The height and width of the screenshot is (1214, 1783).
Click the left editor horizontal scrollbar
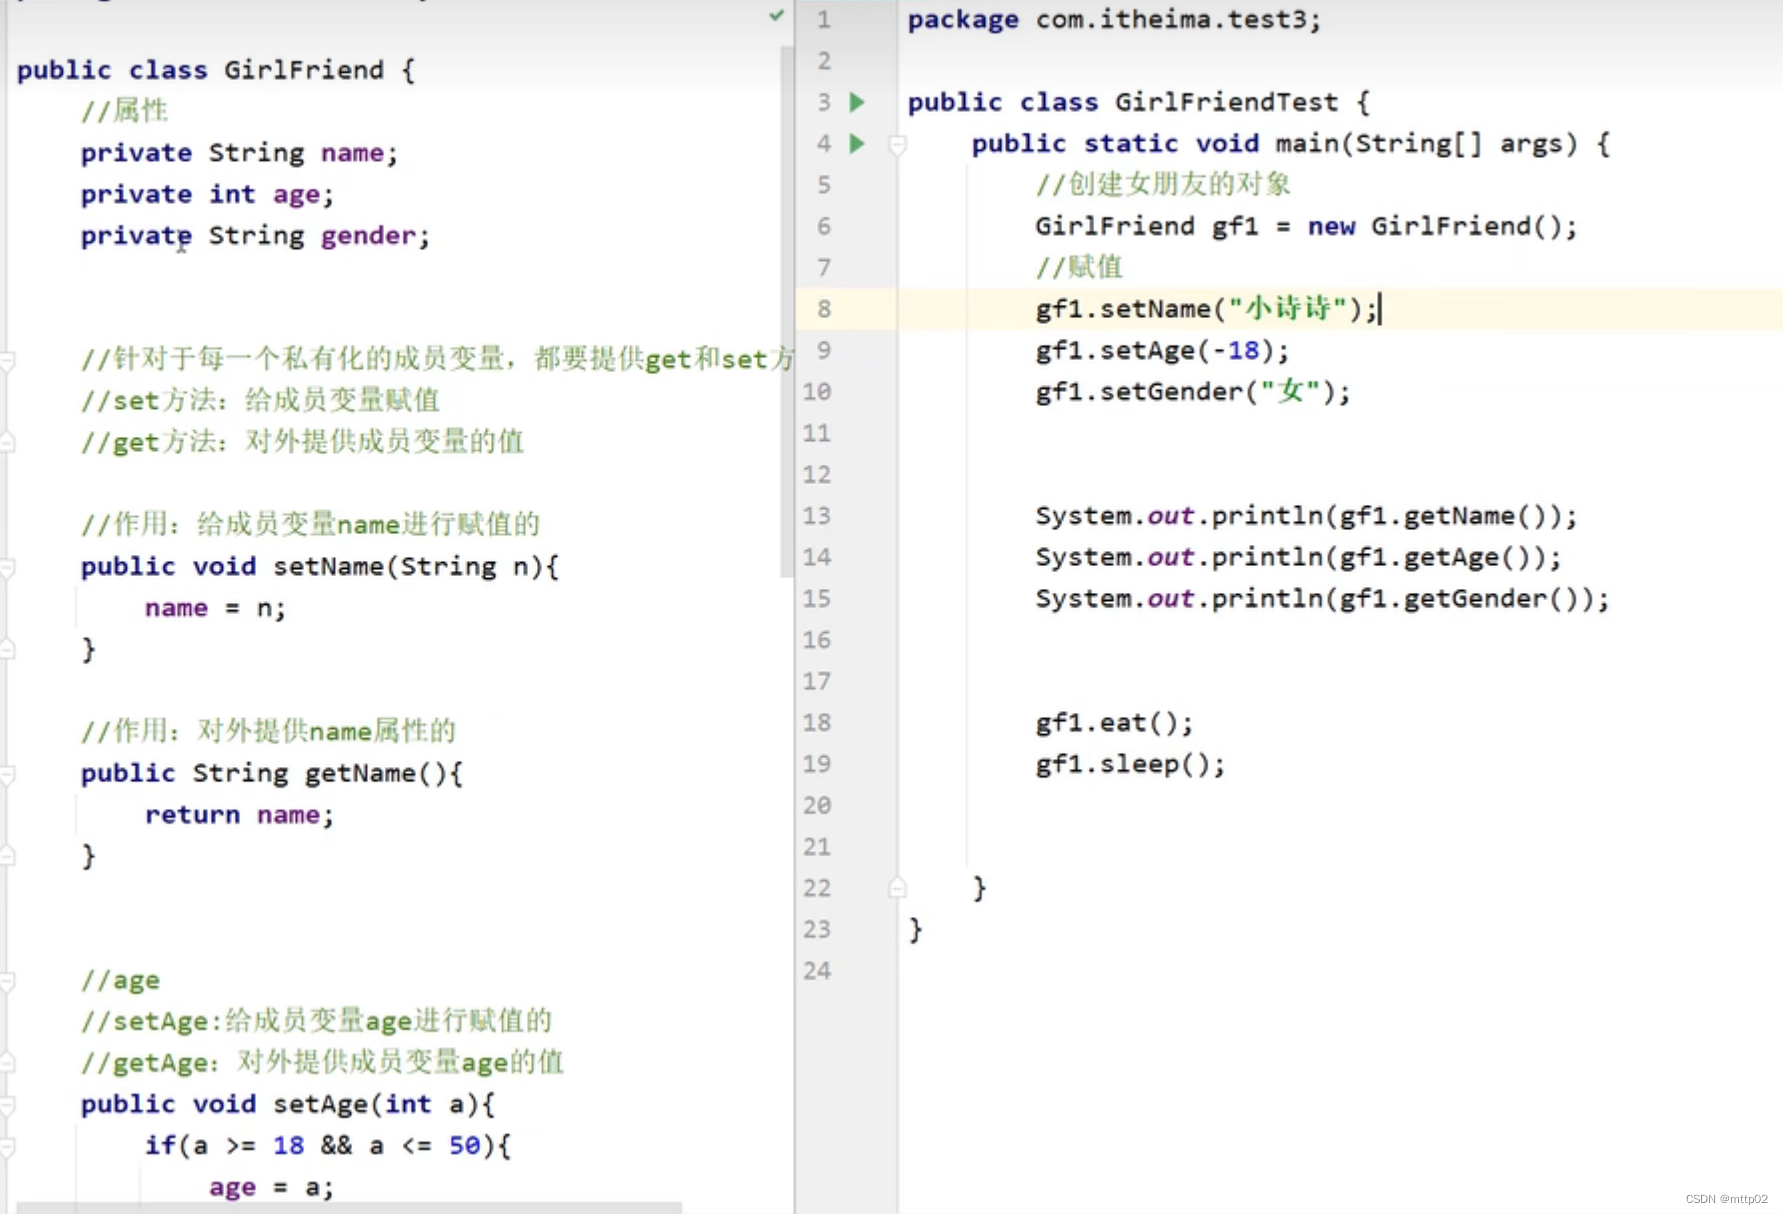coord(349,1208)
